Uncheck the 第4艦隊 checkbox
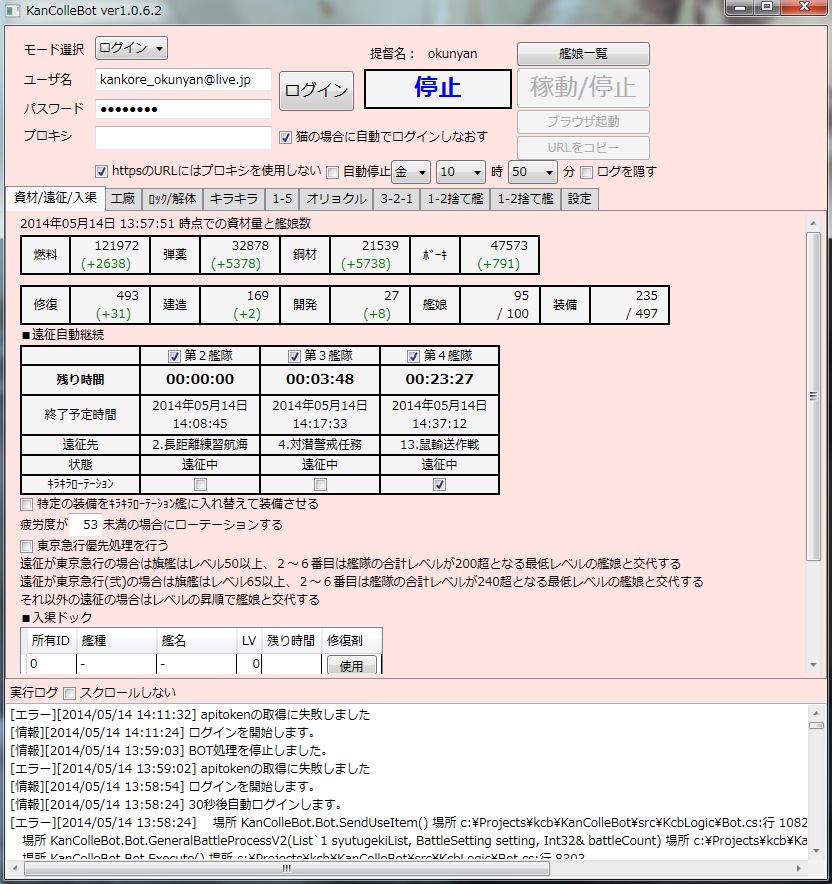Screen dimensions: 832x884 pos(414,356)
